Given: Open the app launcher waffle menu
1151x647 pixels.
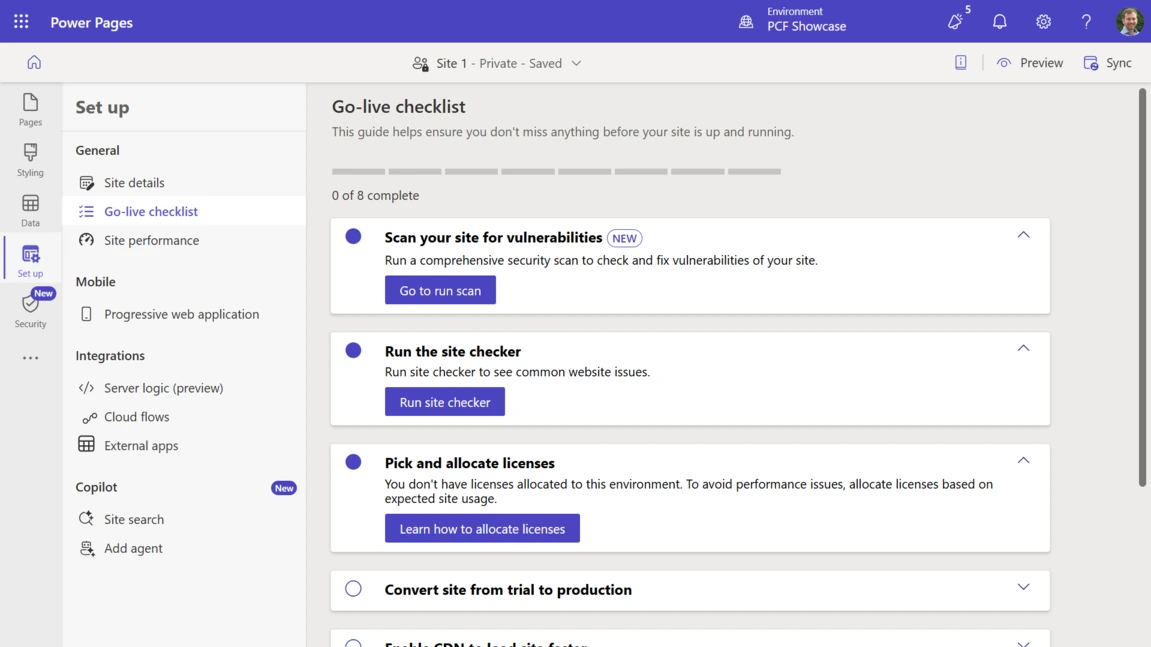Looking at the screenshot, I should tap(21, 21).
